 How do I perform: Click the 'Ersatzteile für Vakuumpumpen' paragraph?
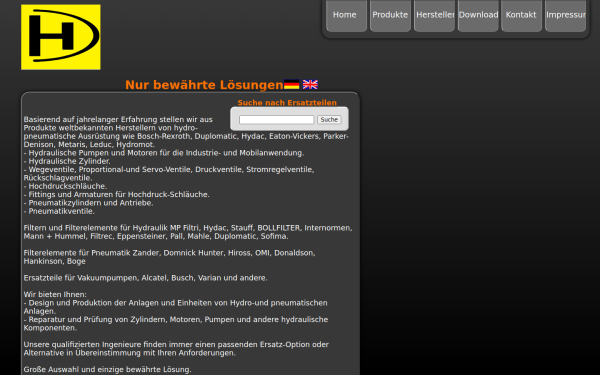[x=145, y=278]
